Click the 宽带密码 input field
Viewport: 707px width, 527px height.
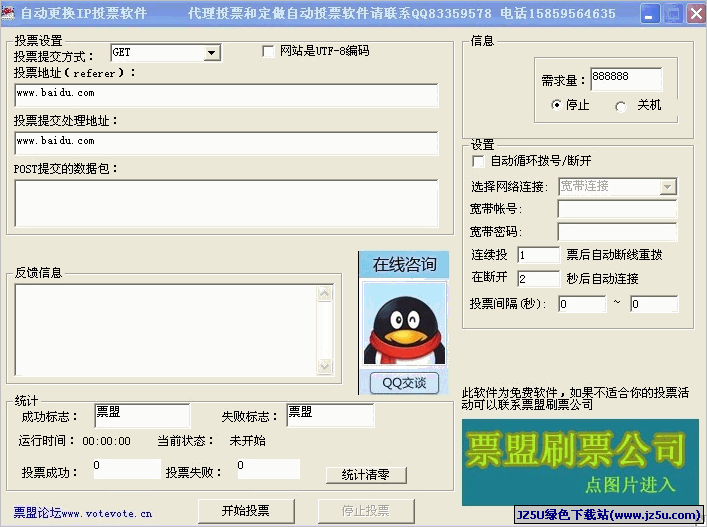(x=617, y=232)
